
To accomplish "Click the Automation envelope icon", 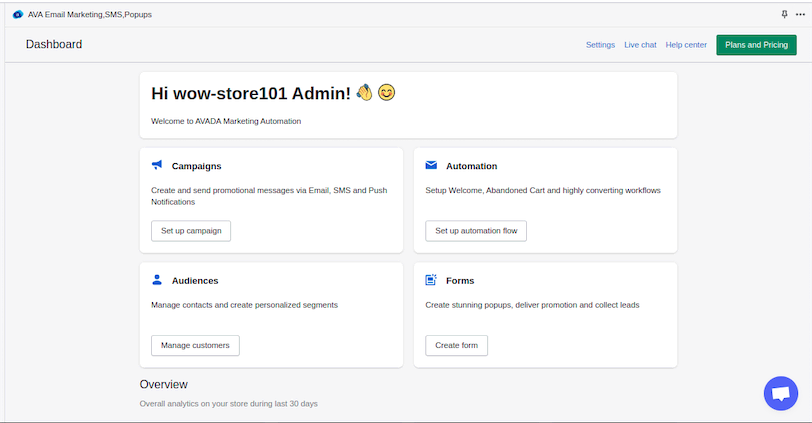I will [x=431, y=165].
